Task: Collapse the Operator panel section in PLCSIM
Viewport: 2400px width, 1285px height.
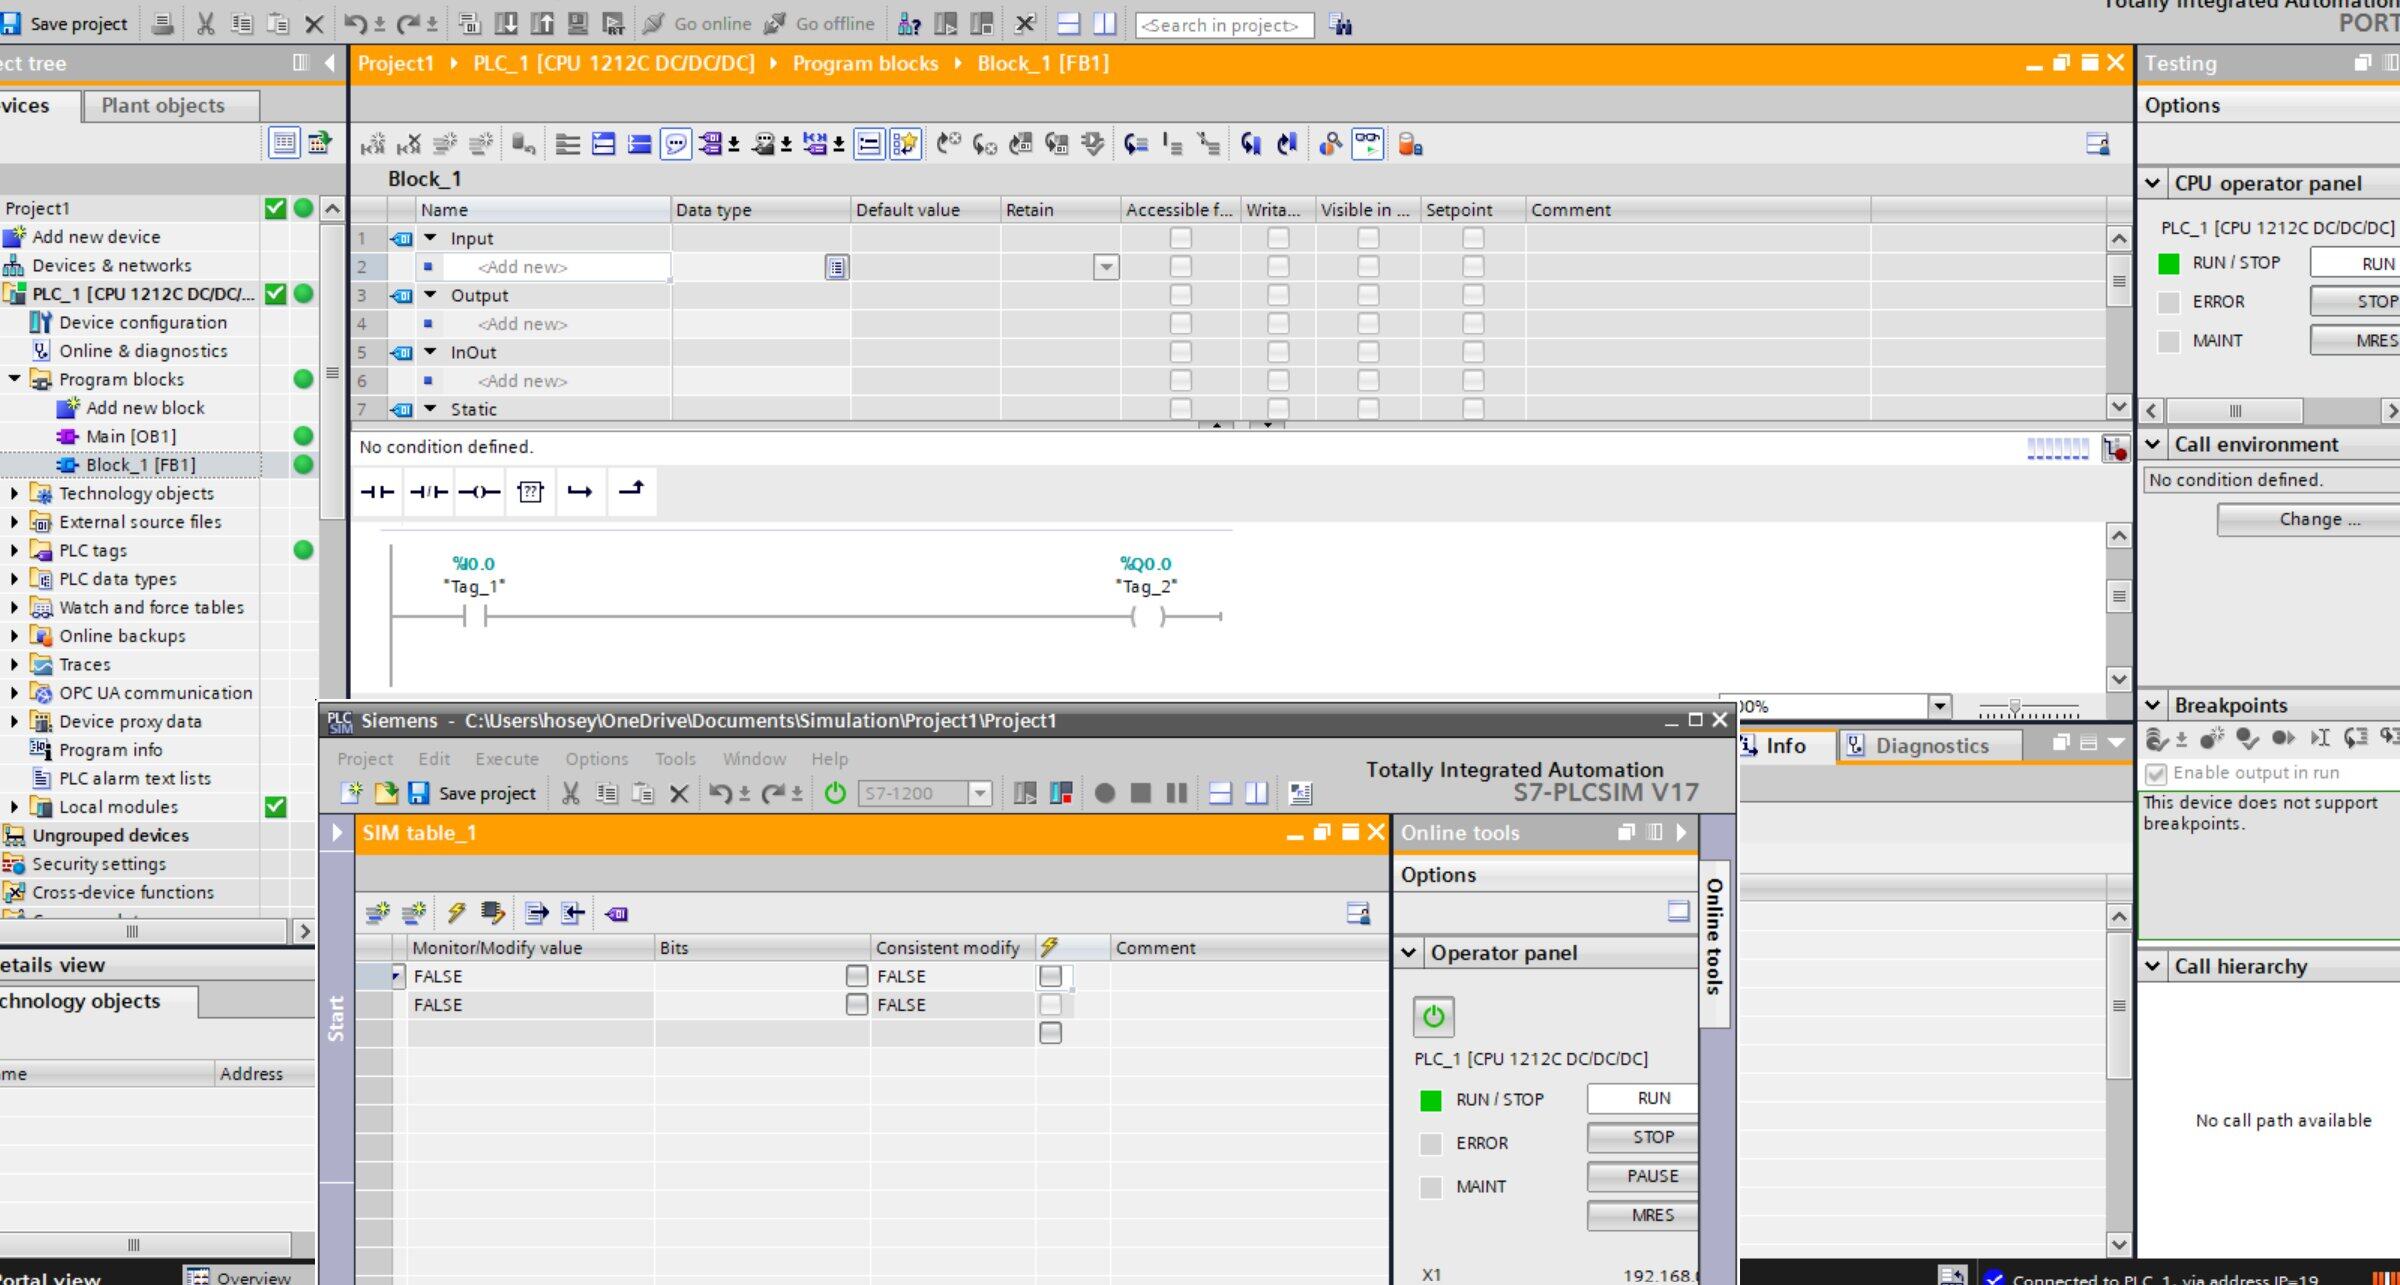Action: pyautogui.click(x=1409, y=952)
